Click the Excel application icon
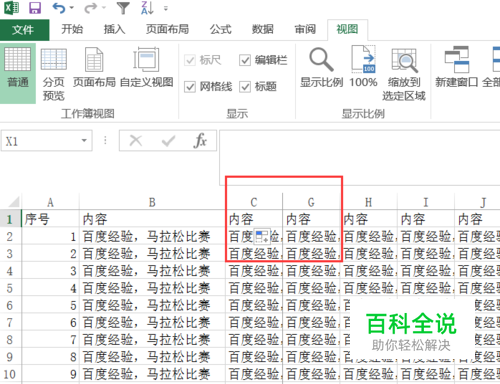This screenshot has width=500, height=384. coord(12,8)
